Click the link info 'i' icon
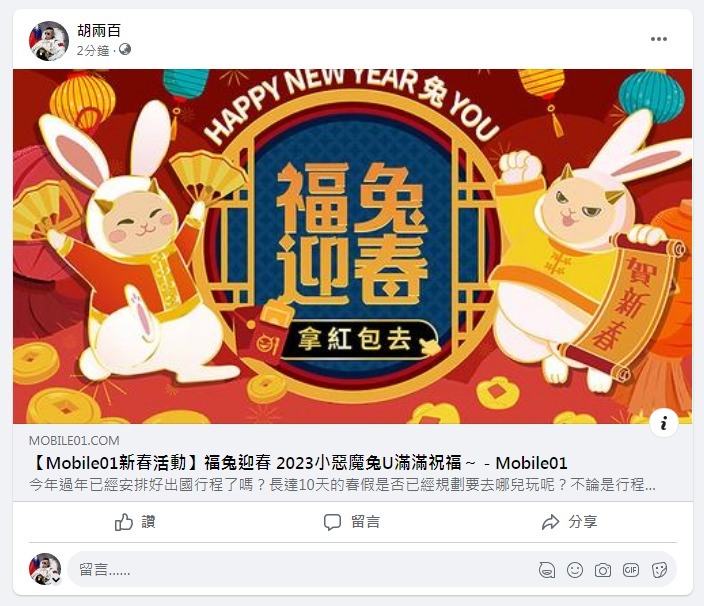Image resolution: width=704 pixels, height=606 pixels. pos(664,422)
